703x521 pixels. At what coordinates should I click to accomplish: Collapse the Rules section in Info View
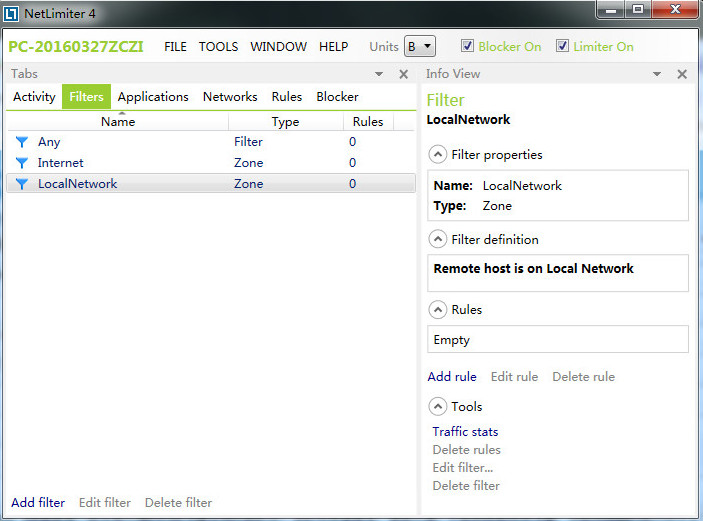pyautogui.click(x=438, y=310)
